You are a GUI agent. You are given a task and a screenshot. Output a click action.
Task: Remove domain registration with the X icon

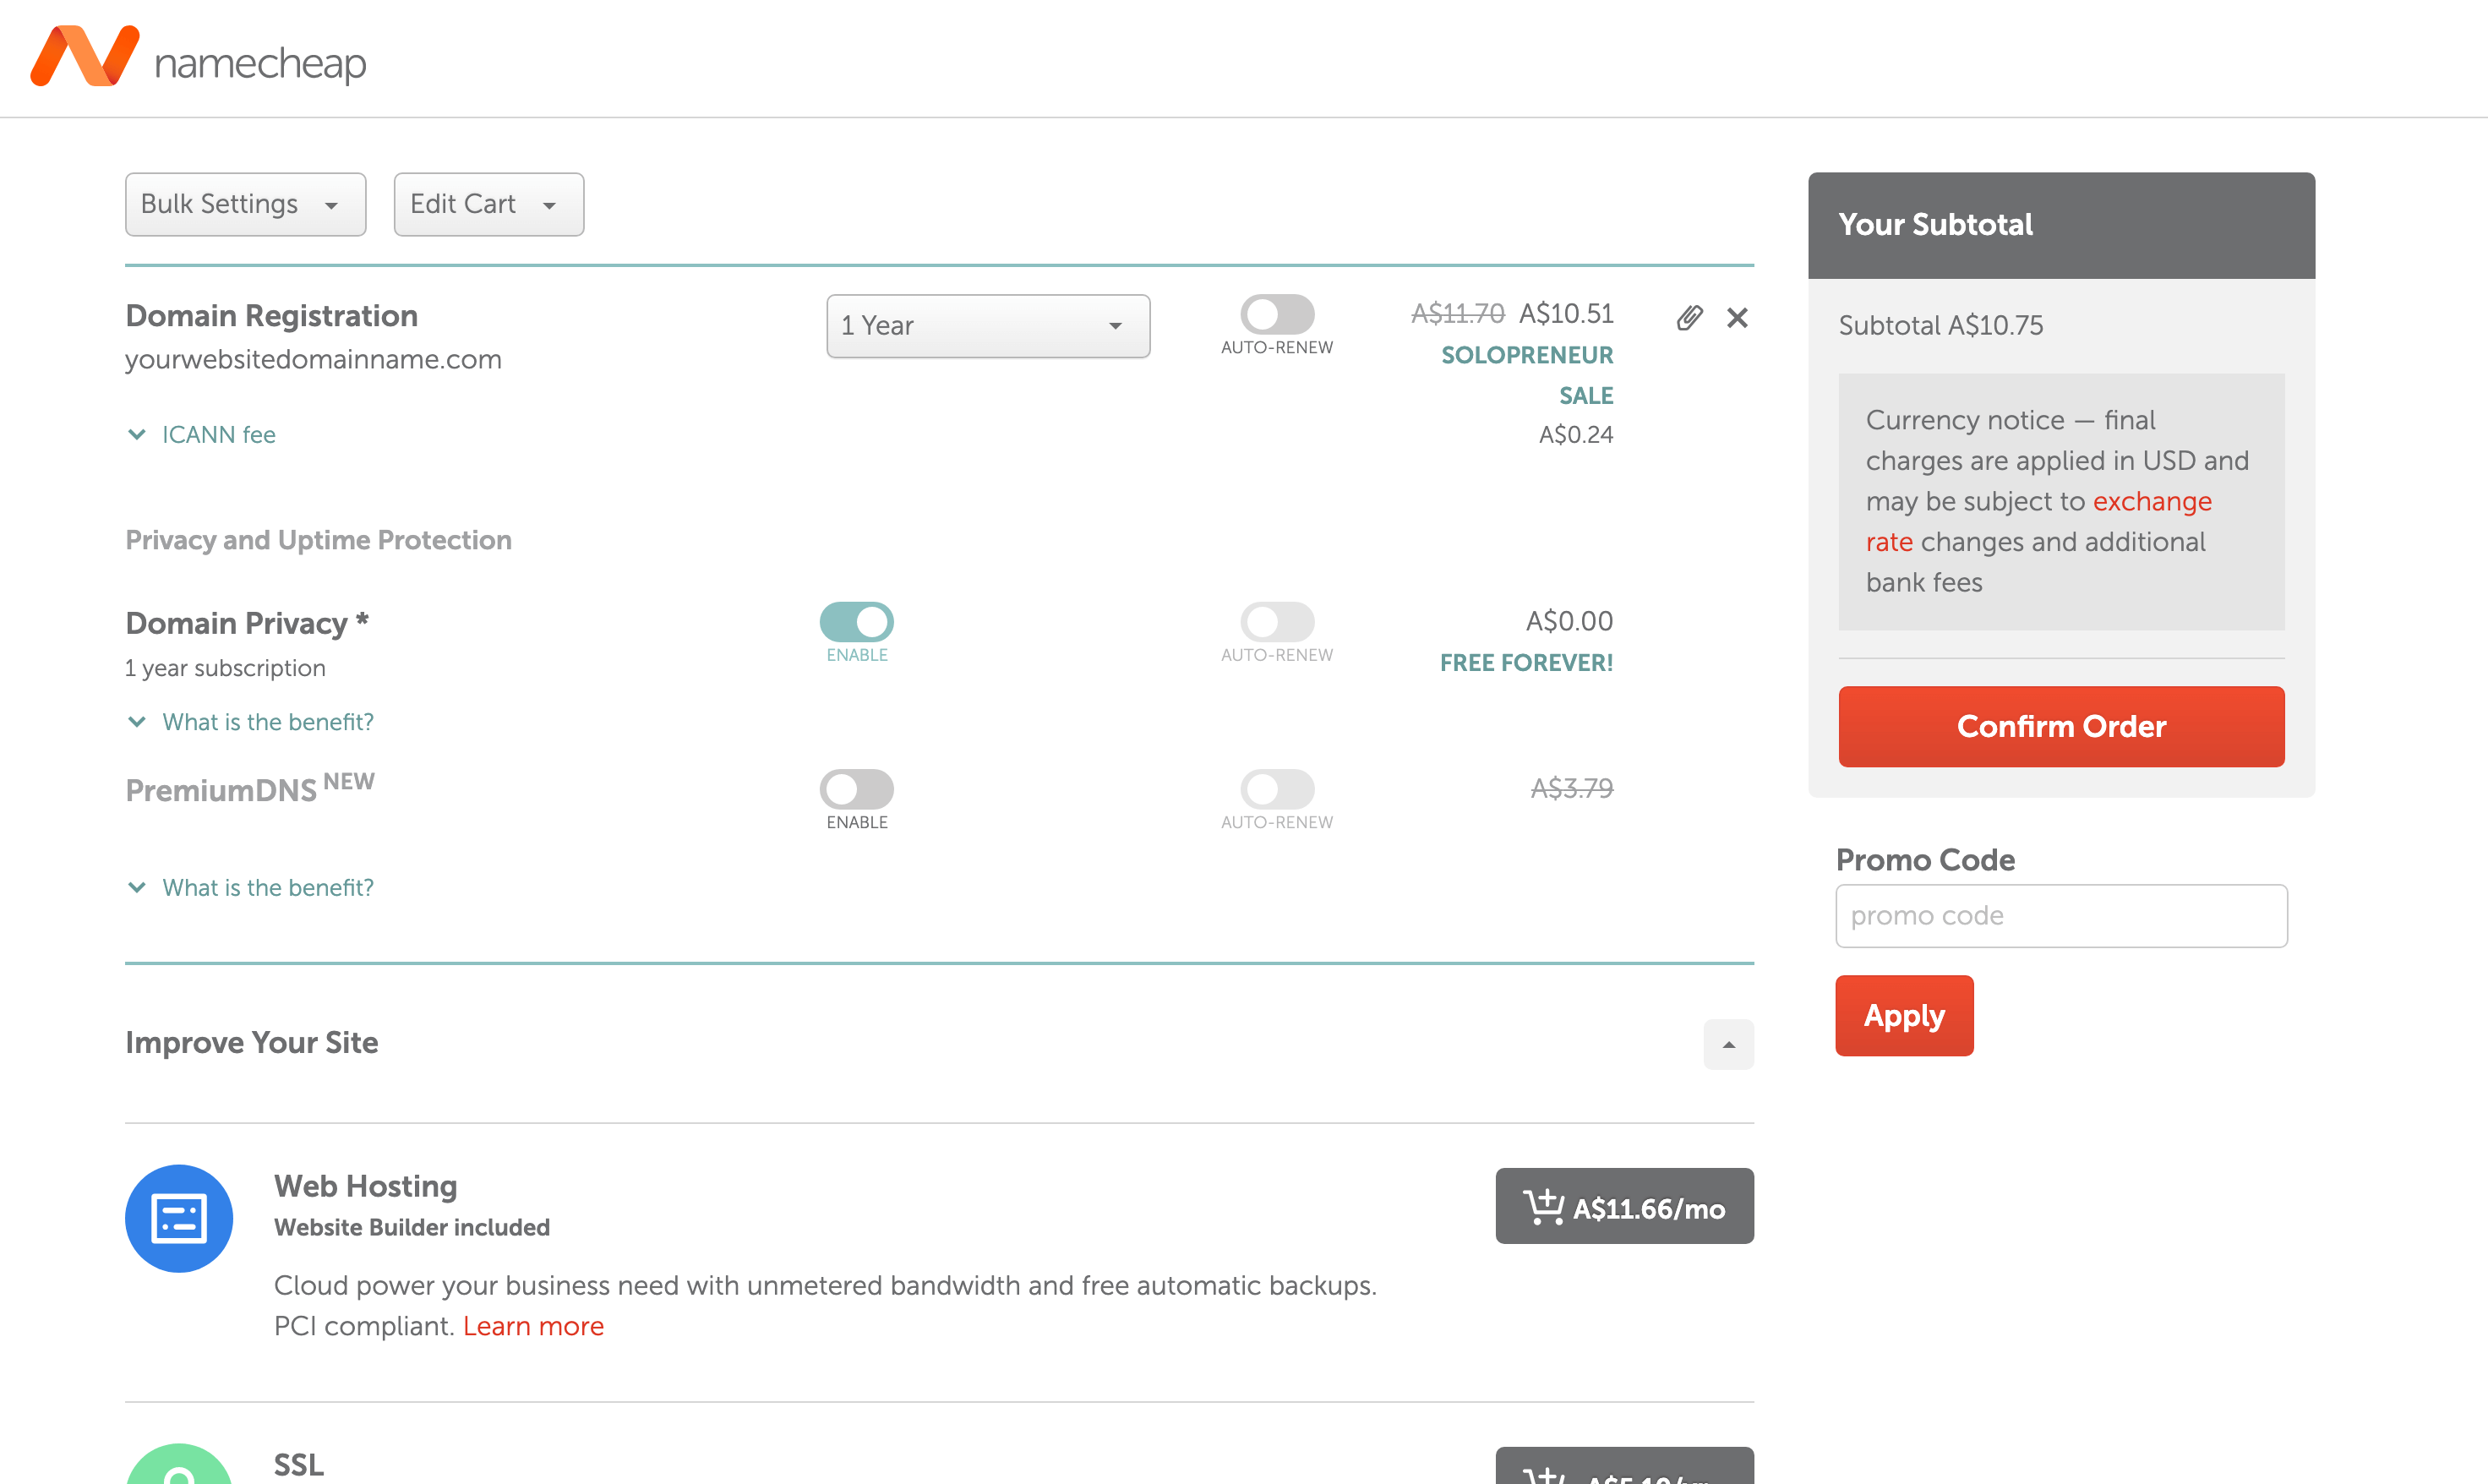click(1737, 318)
